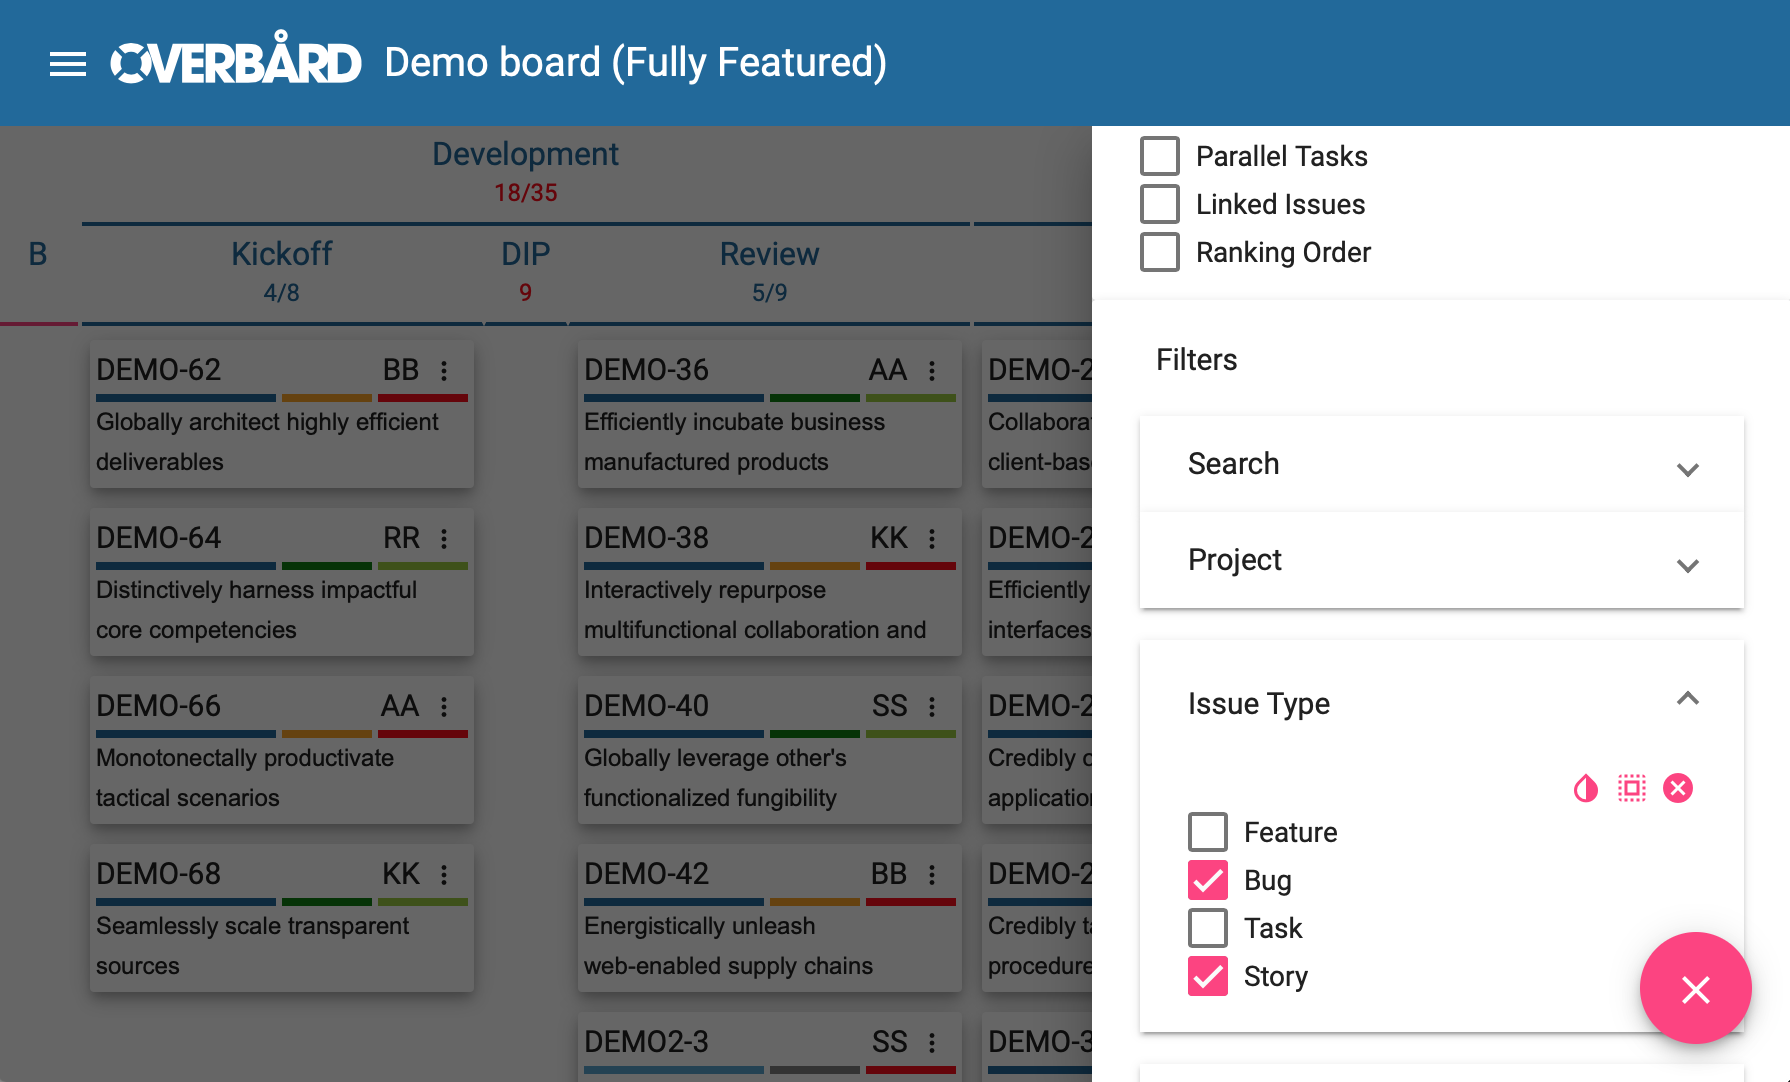
Task: Open the DEMO-62 card options menu
Action: coord(444,371)
